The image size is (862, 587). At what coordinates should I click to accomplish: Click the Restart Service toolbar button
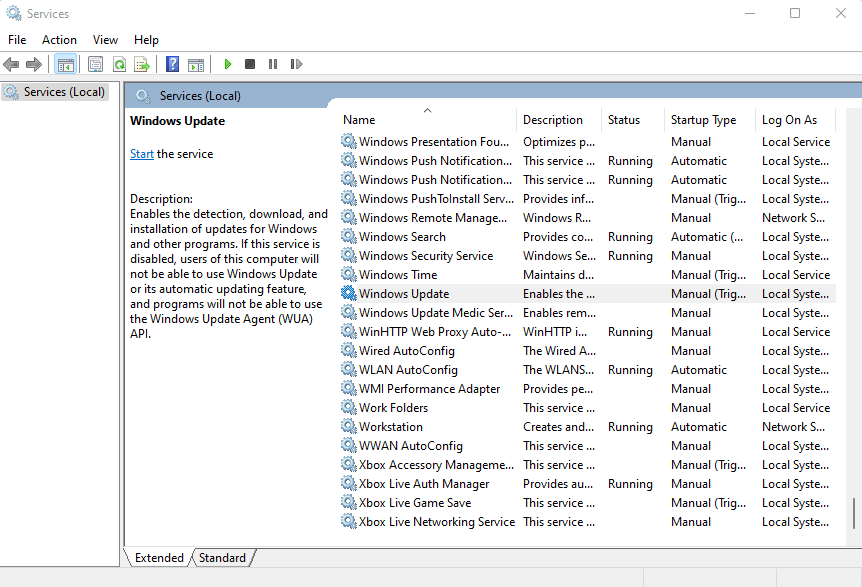296,64
